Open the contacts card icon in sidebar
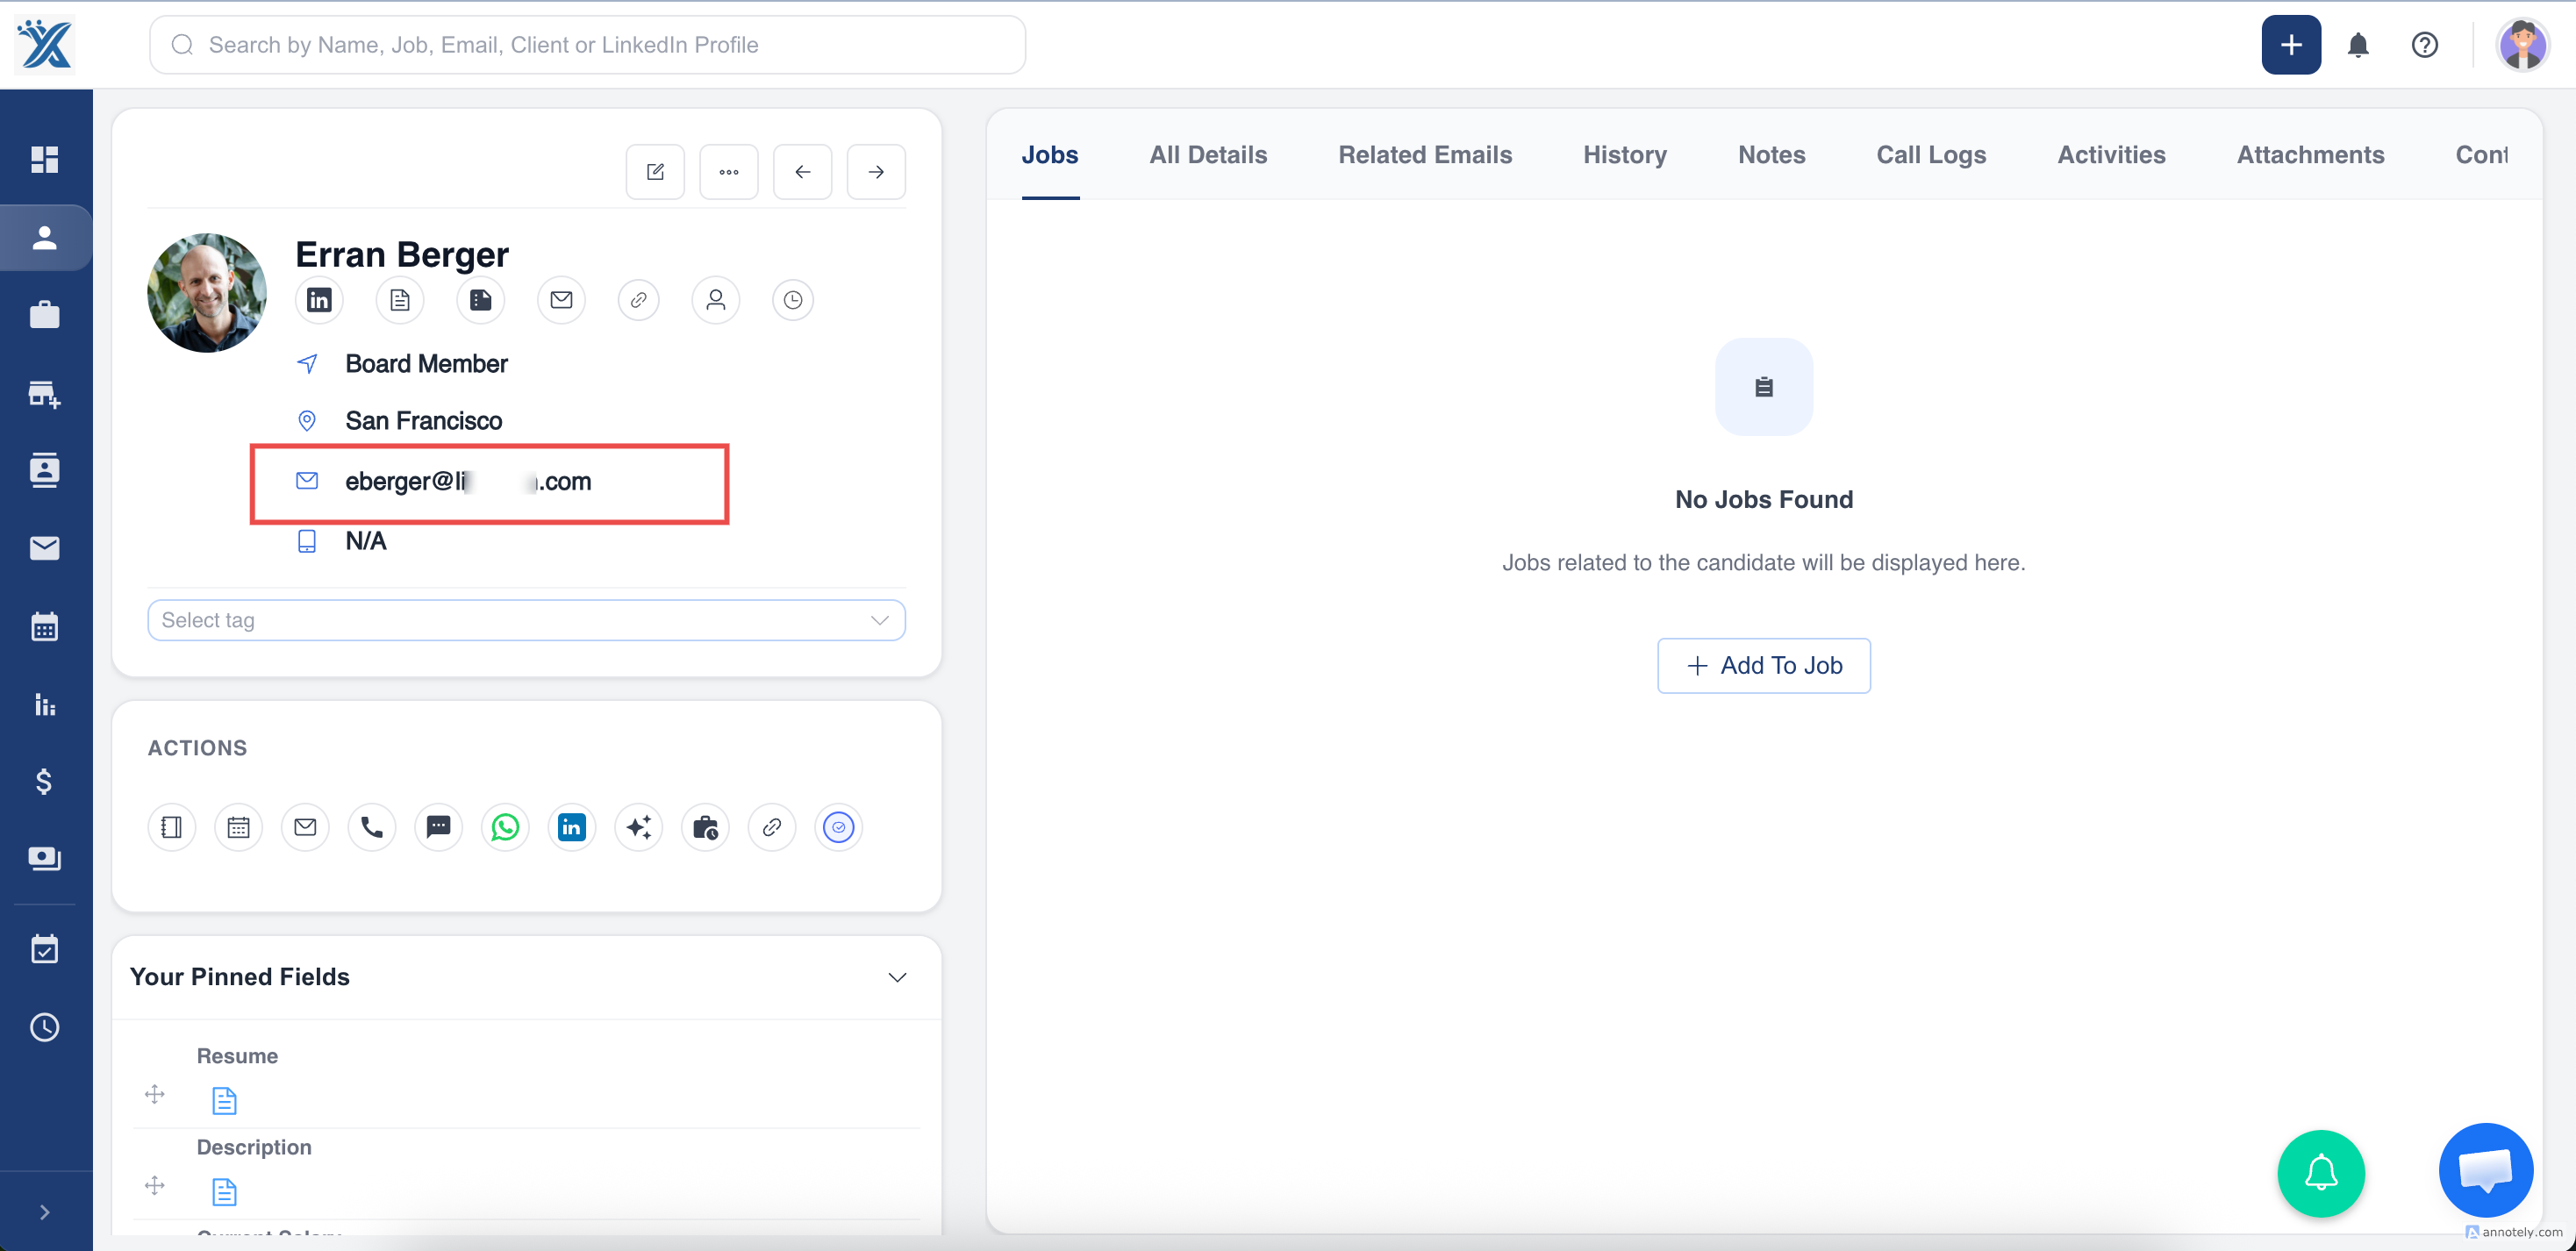2576x1251 pixels. click(x=45, y=470)
